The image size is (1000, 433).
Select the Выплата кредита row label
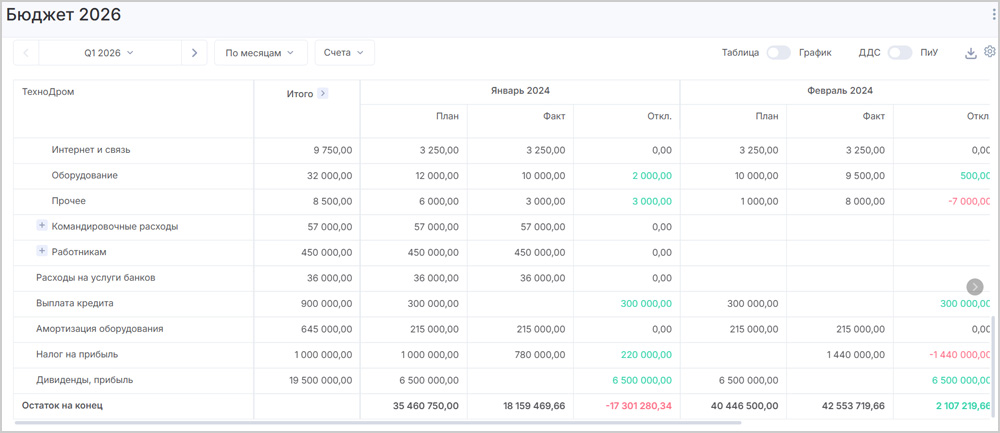pos(75,303)
